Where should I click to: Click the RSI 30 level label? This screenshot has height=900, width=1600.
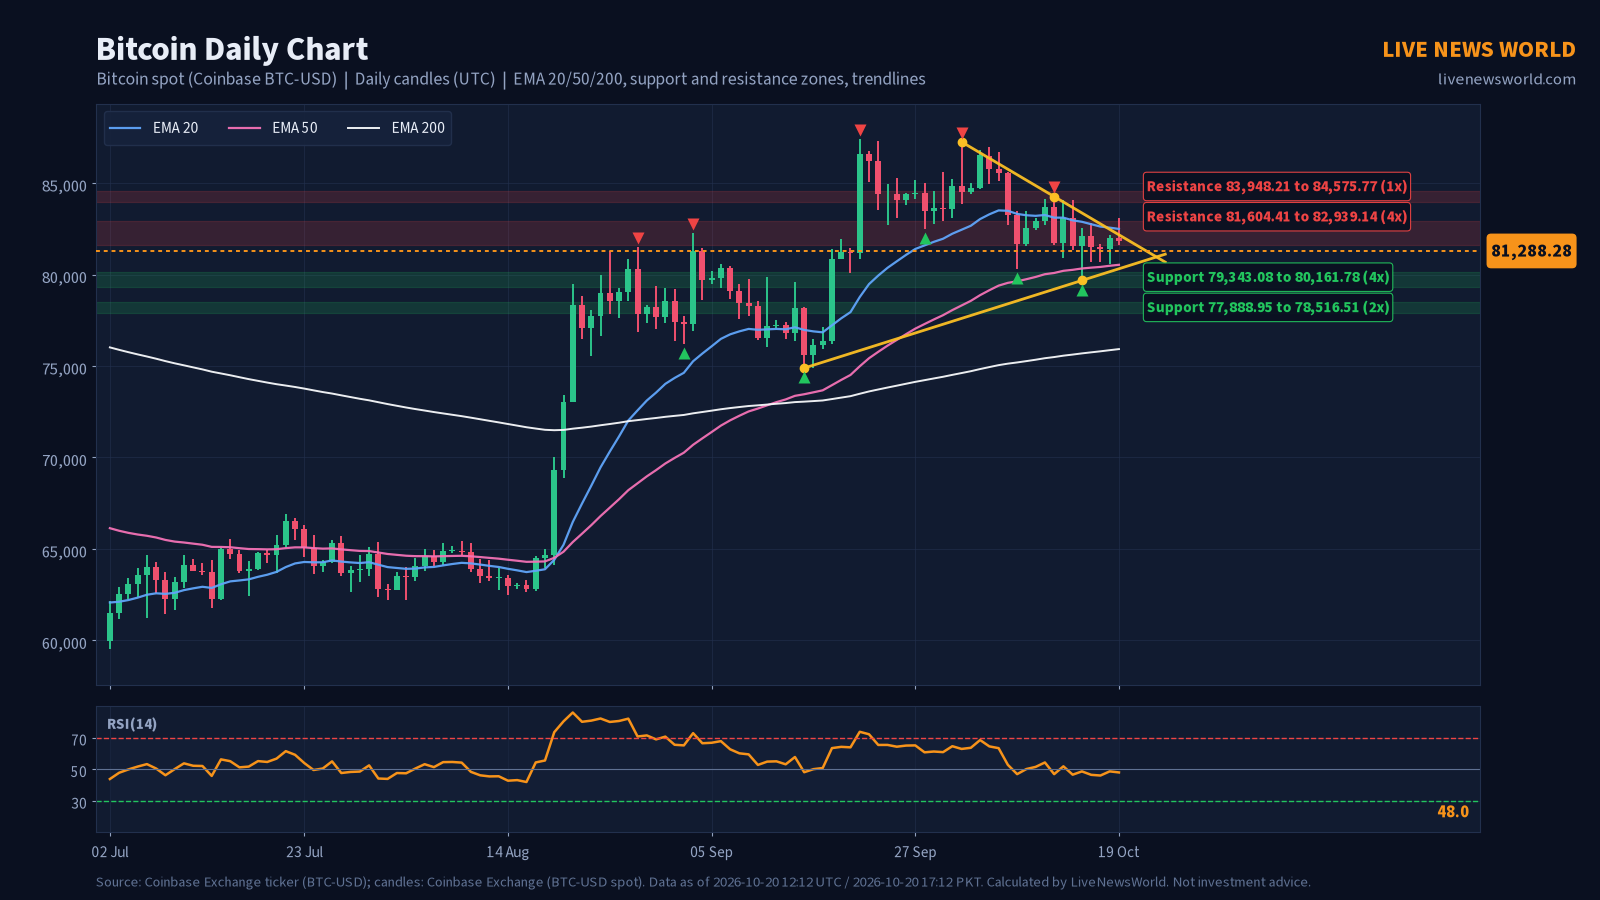[x=79, y=803]
